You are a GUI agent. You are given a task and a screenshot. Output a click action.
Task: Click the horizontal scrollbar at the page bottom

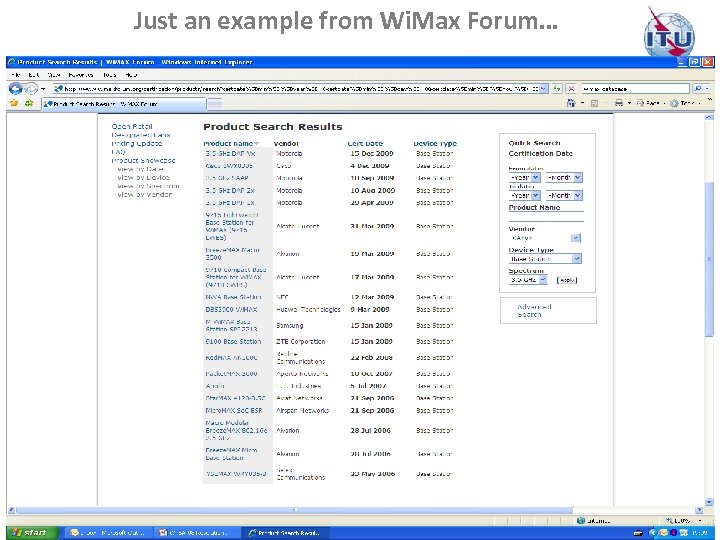pos(294,510)
